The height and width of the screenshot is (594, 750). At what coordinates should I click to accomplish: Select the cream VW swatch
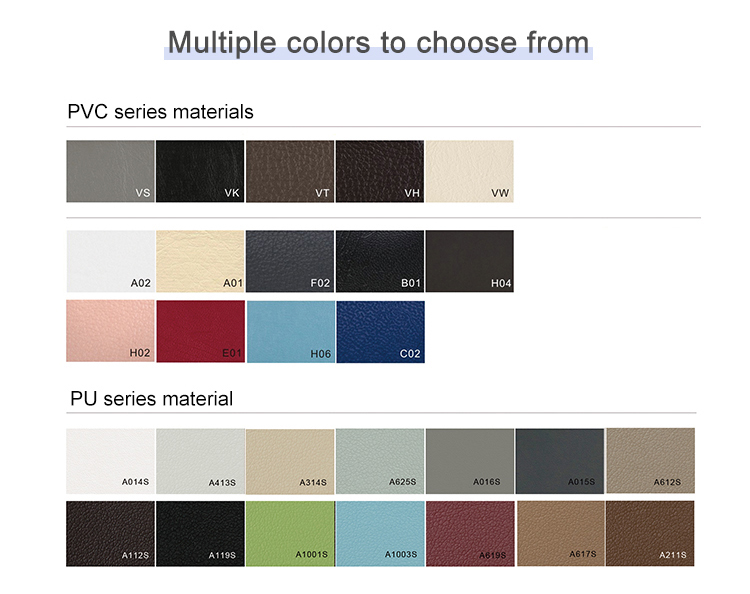470,171
